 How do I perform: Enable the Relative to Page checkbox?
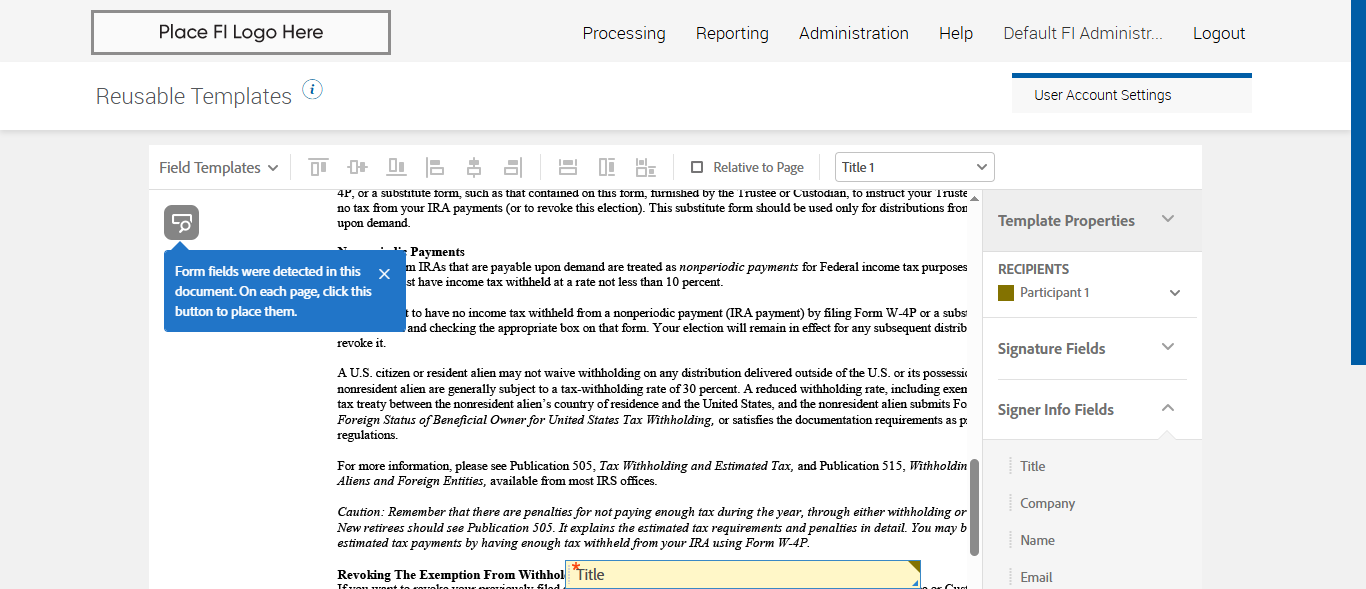point(697,167)
